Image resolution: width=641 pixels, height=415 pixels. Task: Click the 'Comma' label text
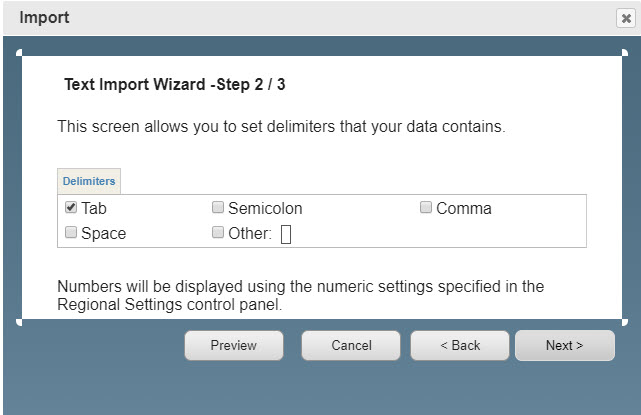pyautogui.click(x=464, y=208)
